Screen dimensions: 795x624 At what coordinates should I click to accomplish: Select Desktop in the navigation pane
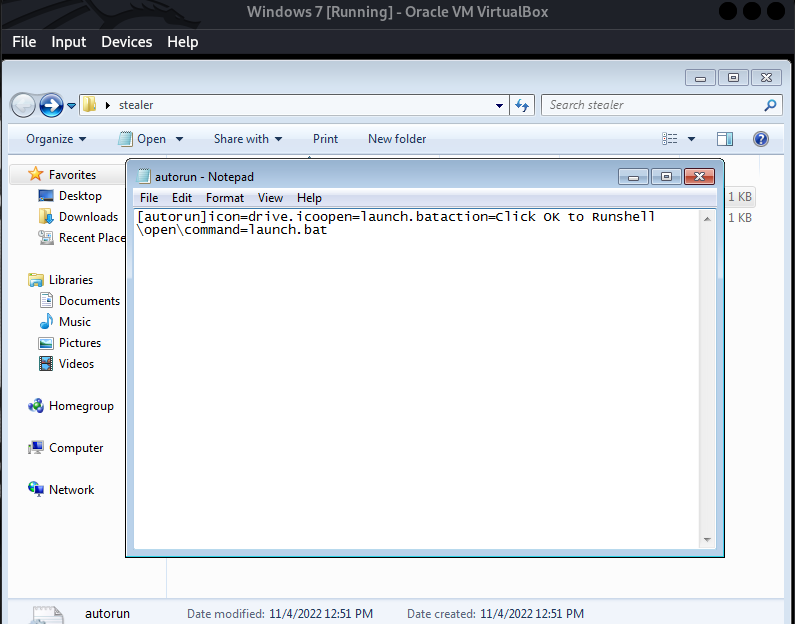pyautogui.click(x=80, y=196)
